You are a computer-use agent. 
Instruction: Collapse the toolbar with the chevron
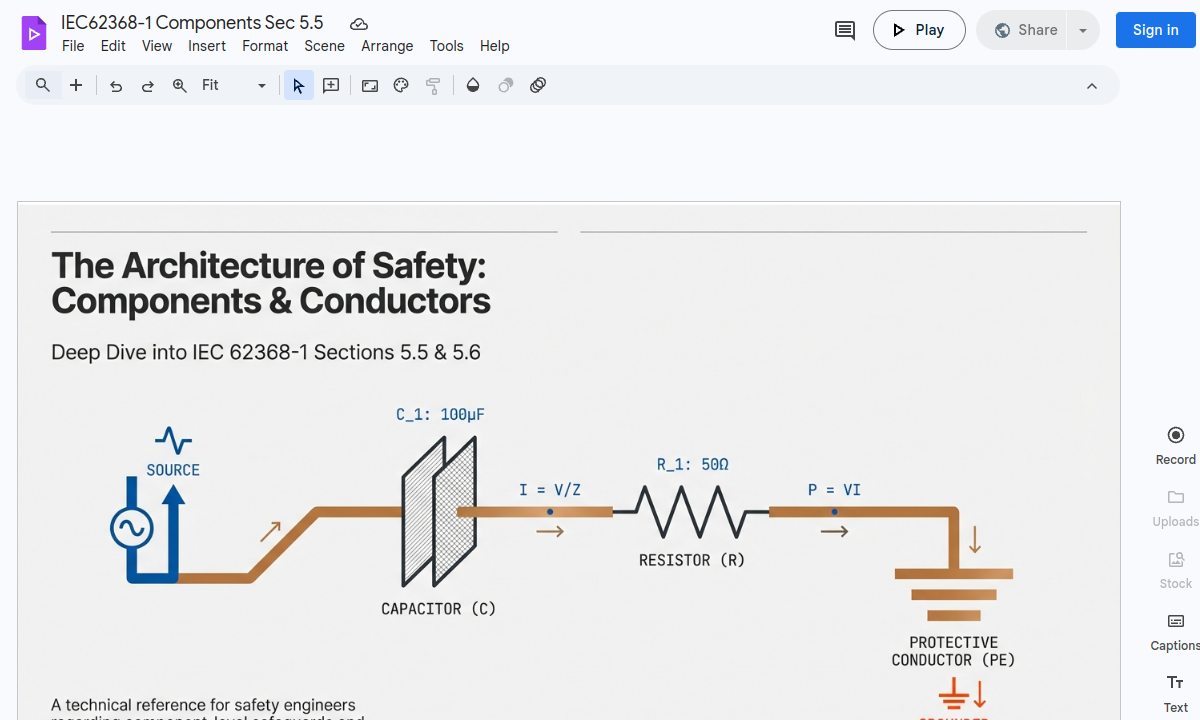[x=1091, y=85]
